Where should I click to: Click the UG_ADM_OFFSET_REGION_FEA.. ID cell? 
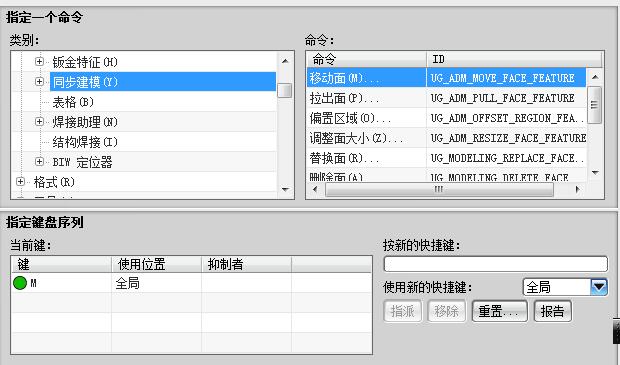point(507,118)
